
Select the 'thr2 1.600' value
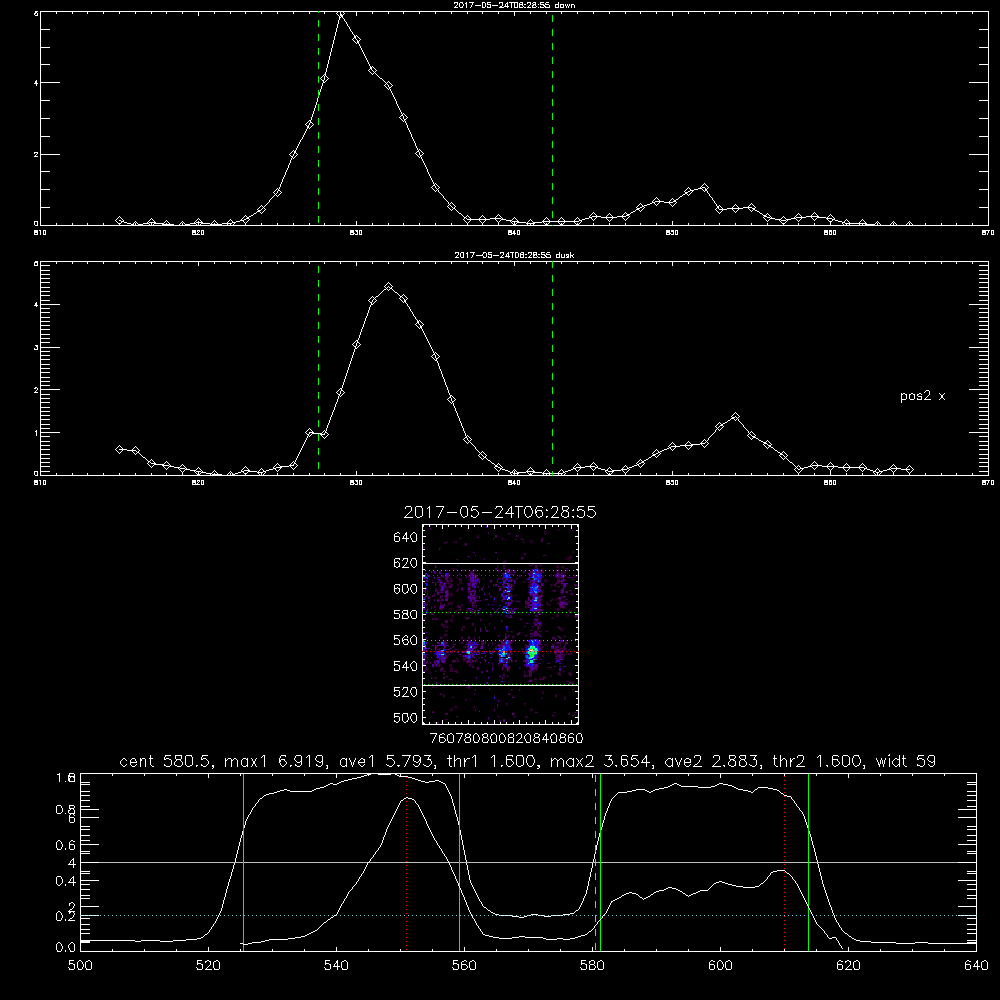pyautogui.click(x=818, y=761)
